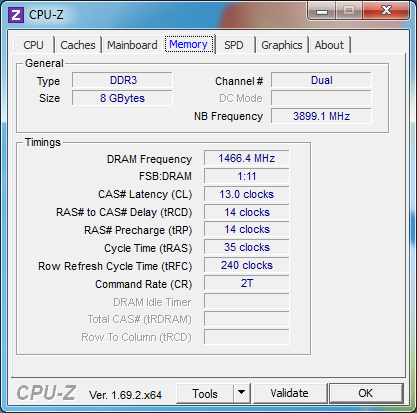The image size is (417, 413).
Task: Click the Validate button
Action: point(290,393)
